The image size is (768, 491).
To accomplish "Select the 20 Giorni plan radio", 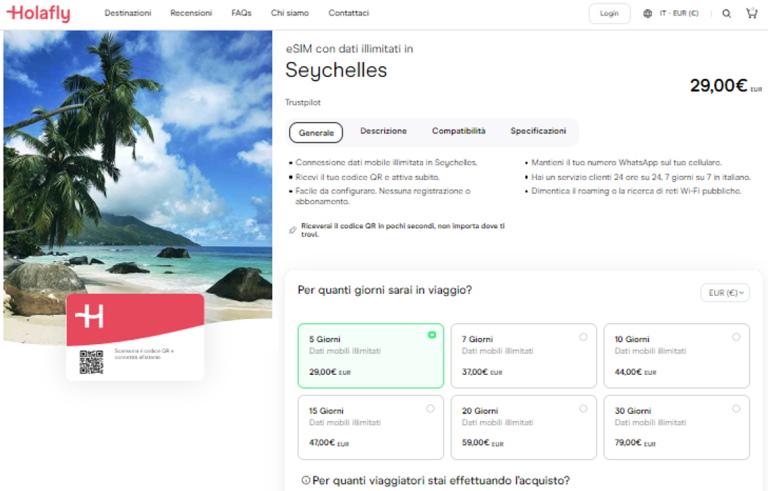I will [583, 408].
